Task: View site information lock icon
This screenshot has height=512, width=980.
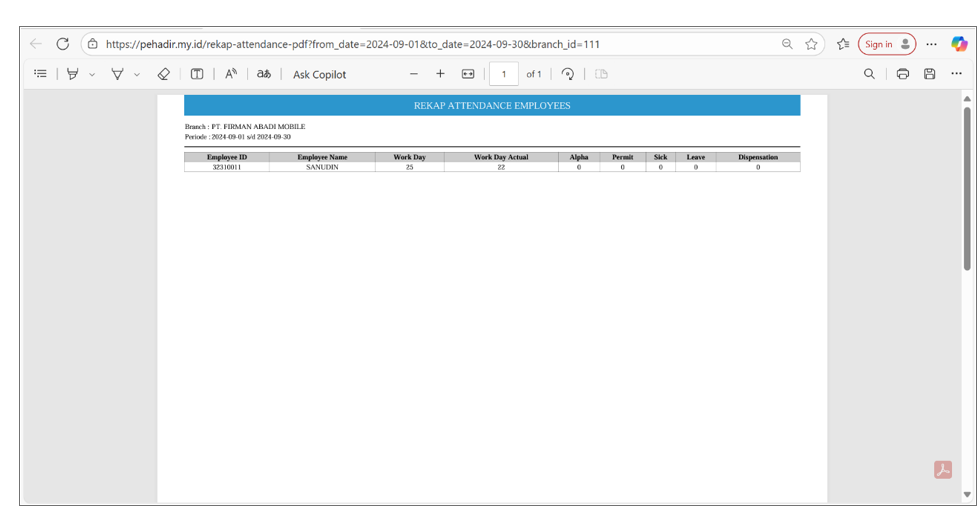Action: click(x=92, y=44)
